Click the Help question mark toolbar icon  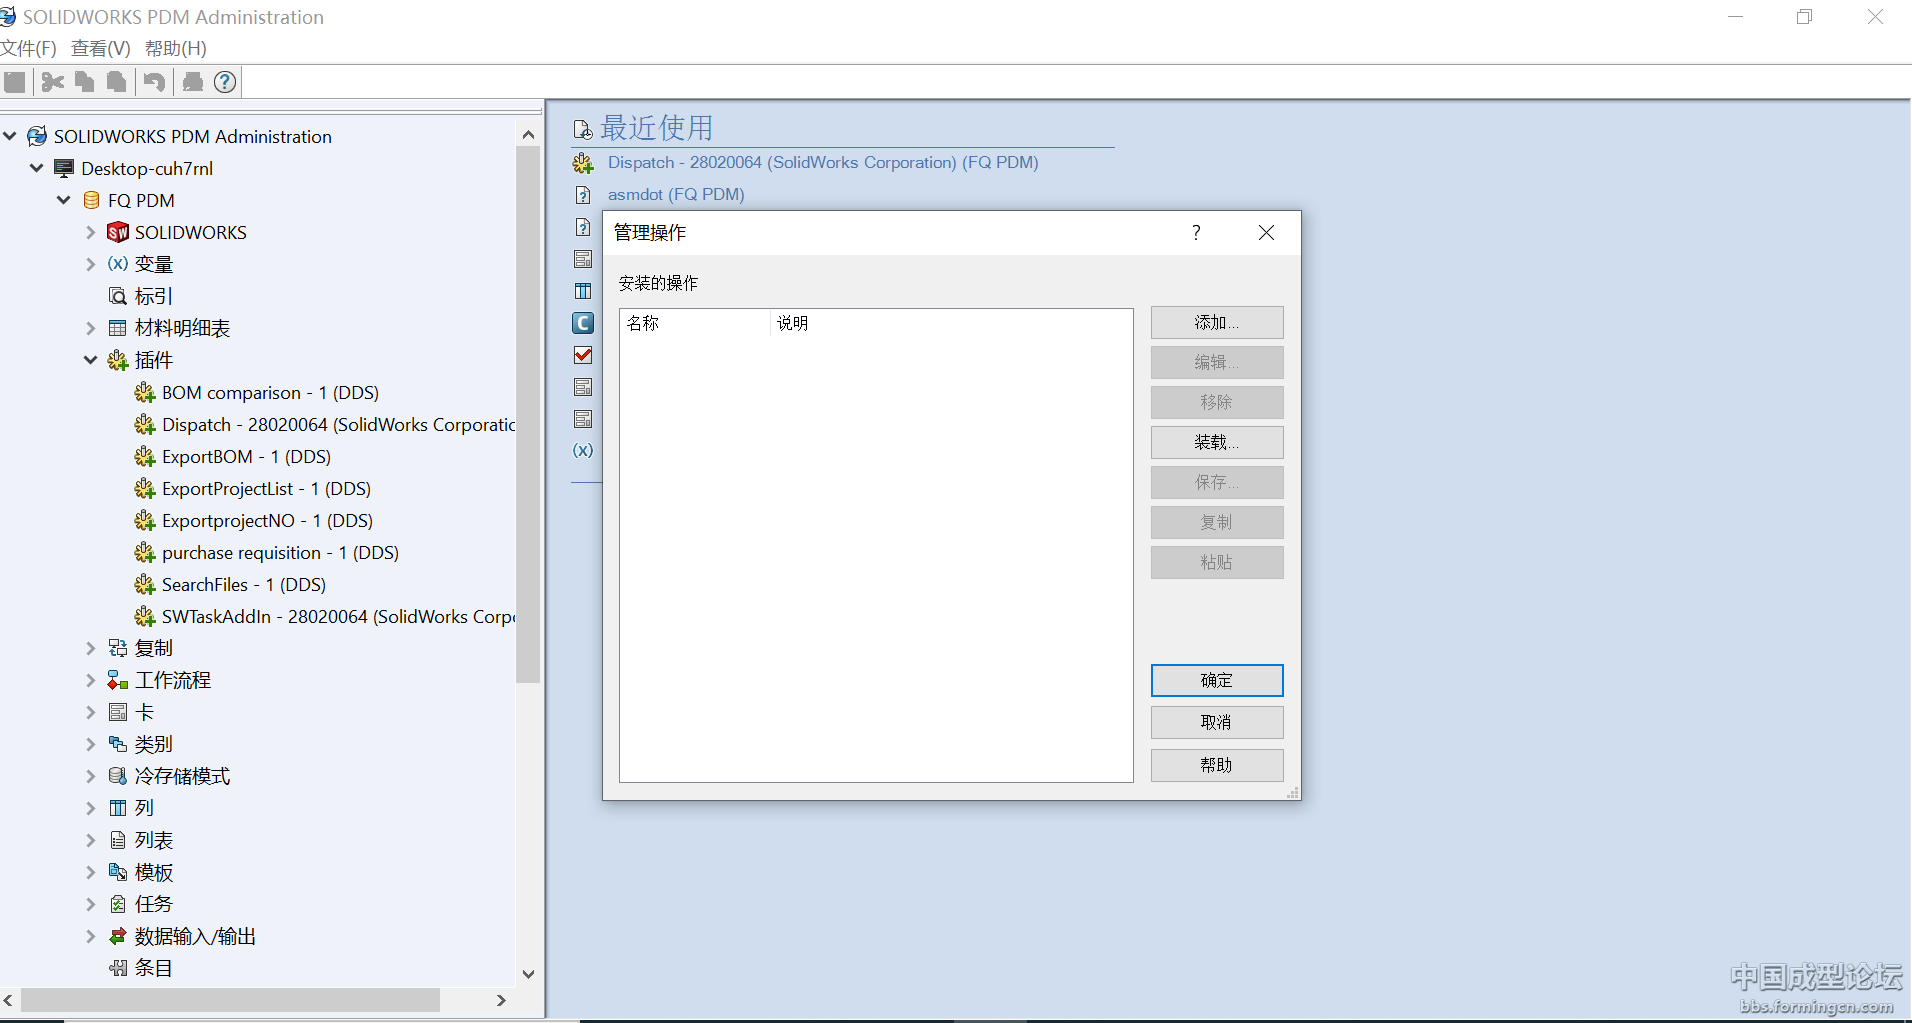pos(225,82)
